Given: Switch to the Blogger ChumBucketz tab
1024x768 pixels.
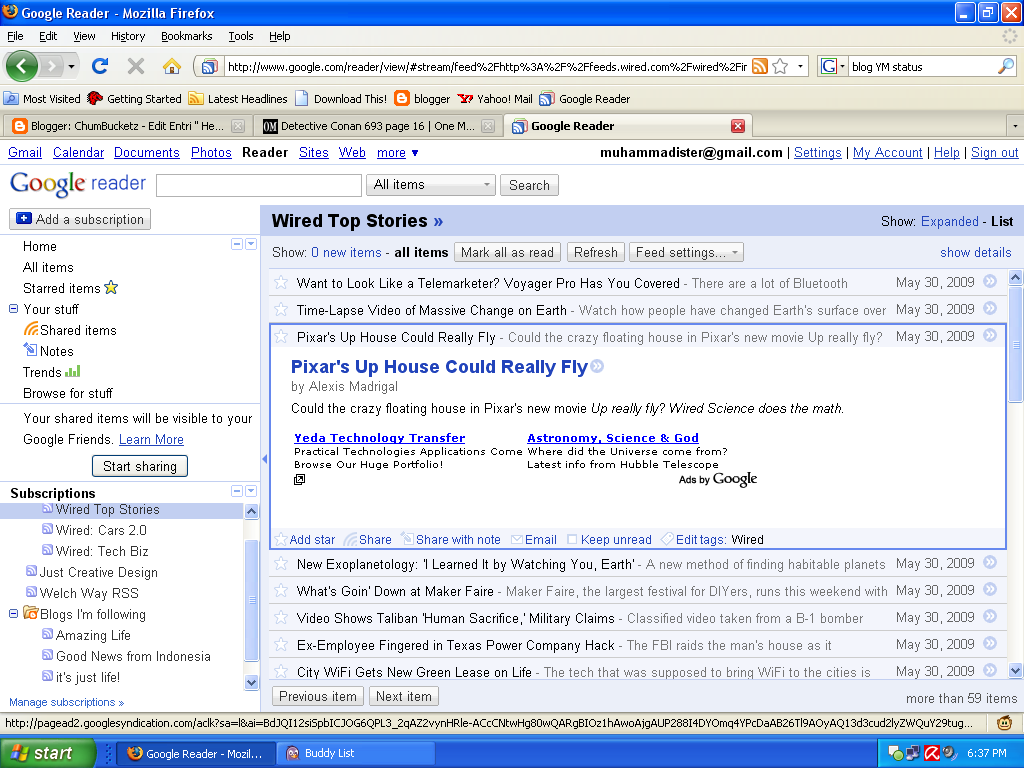Looking at the screenshot, I should click(x=126, y=126).
